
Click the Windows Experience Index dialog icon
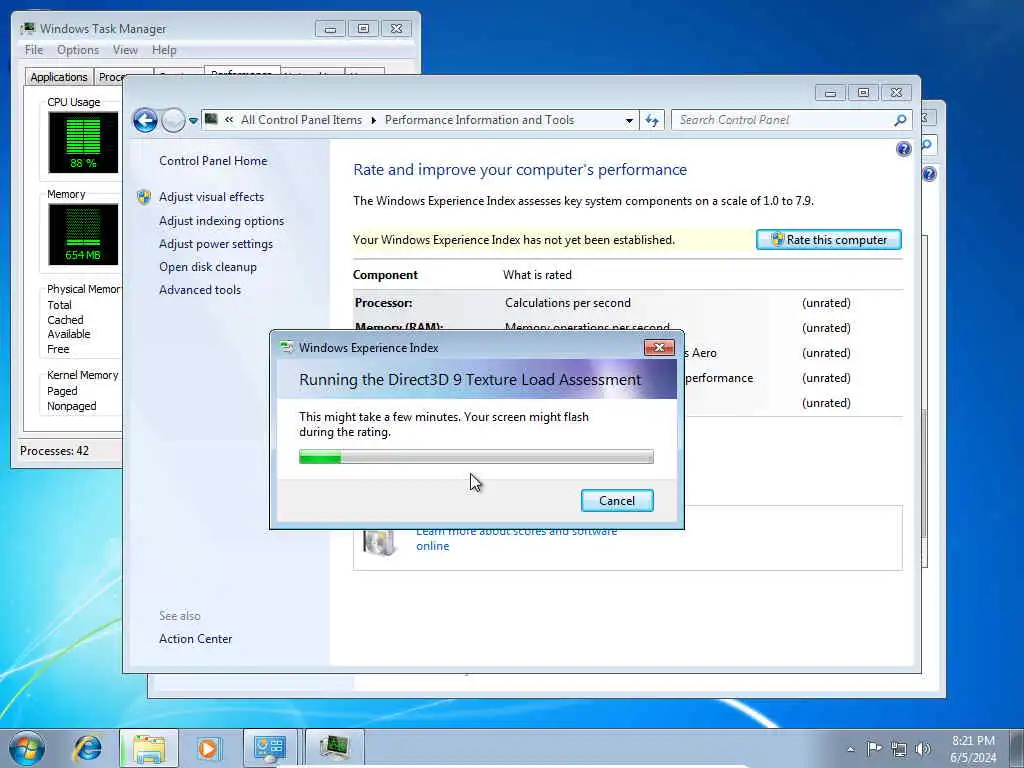286,347
